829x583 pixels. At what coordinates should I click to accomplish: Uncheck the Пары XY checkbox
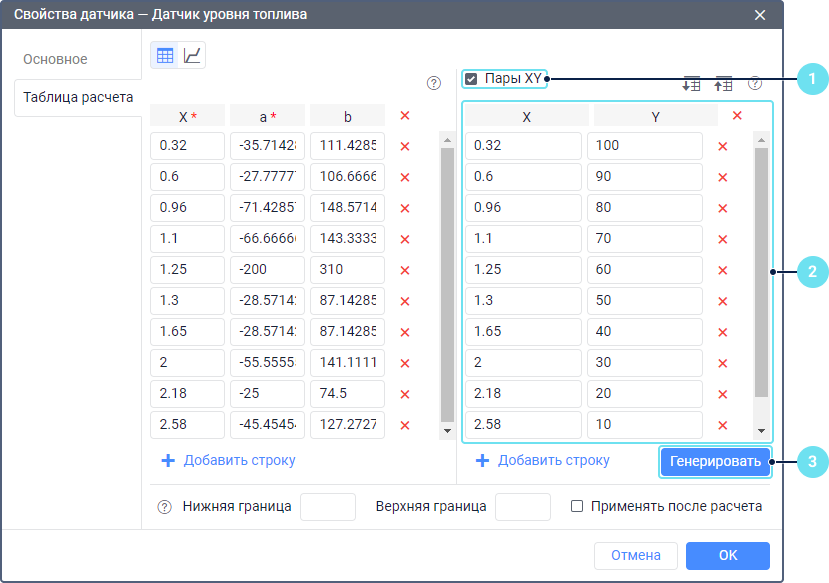[x=471, y=78]
